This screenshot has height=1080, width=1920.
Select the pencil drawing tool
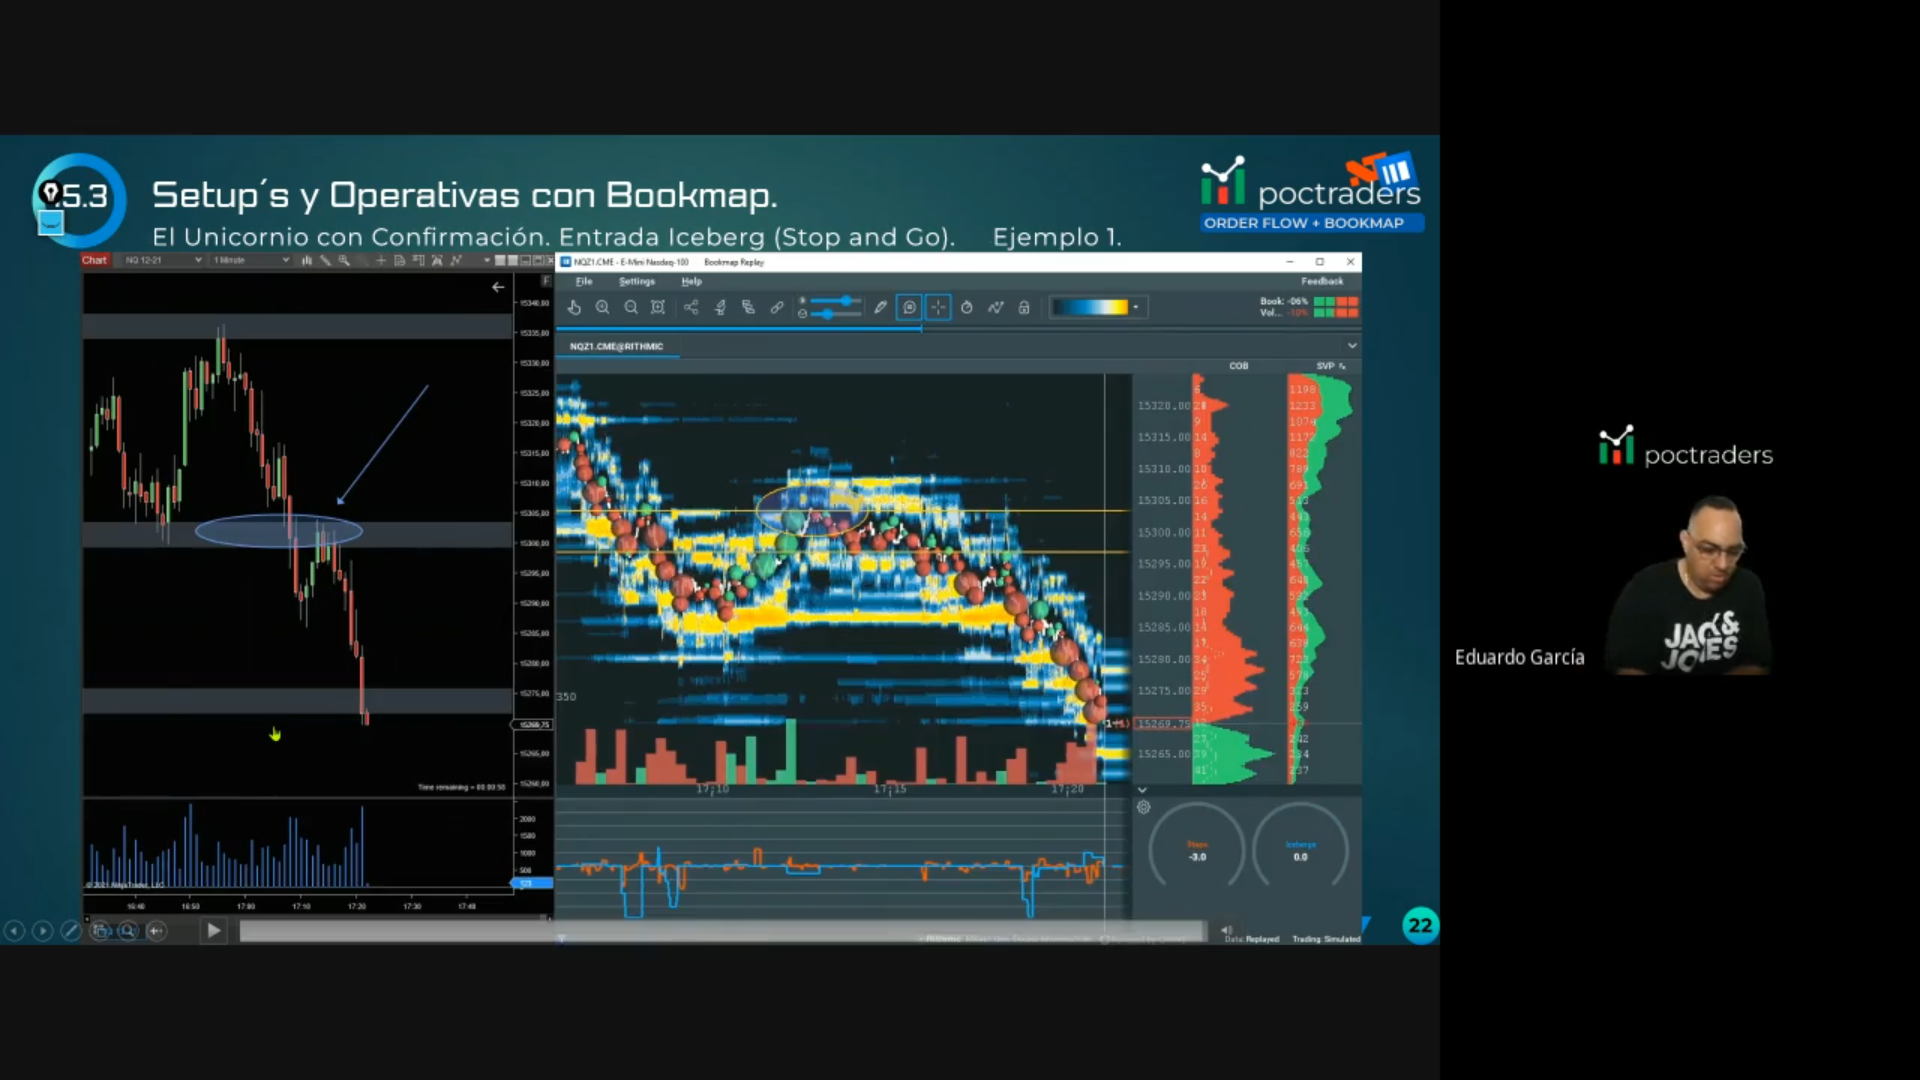coord(880,308)
